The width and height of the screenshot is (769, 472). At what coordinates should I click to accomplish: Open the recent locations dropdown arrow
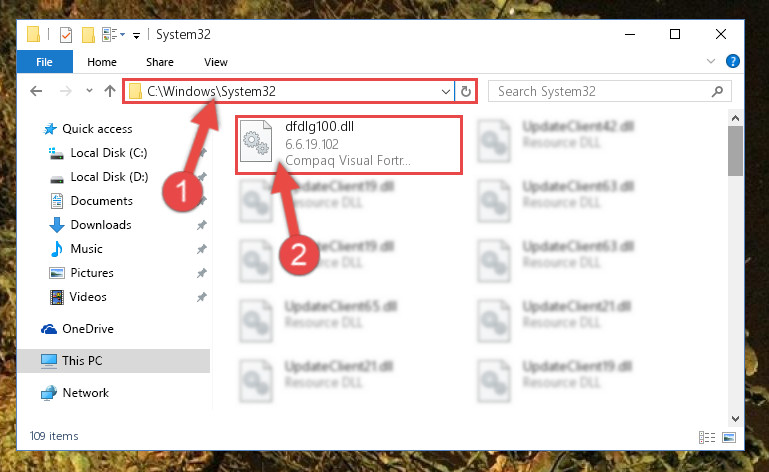click(x=89, y=91)
